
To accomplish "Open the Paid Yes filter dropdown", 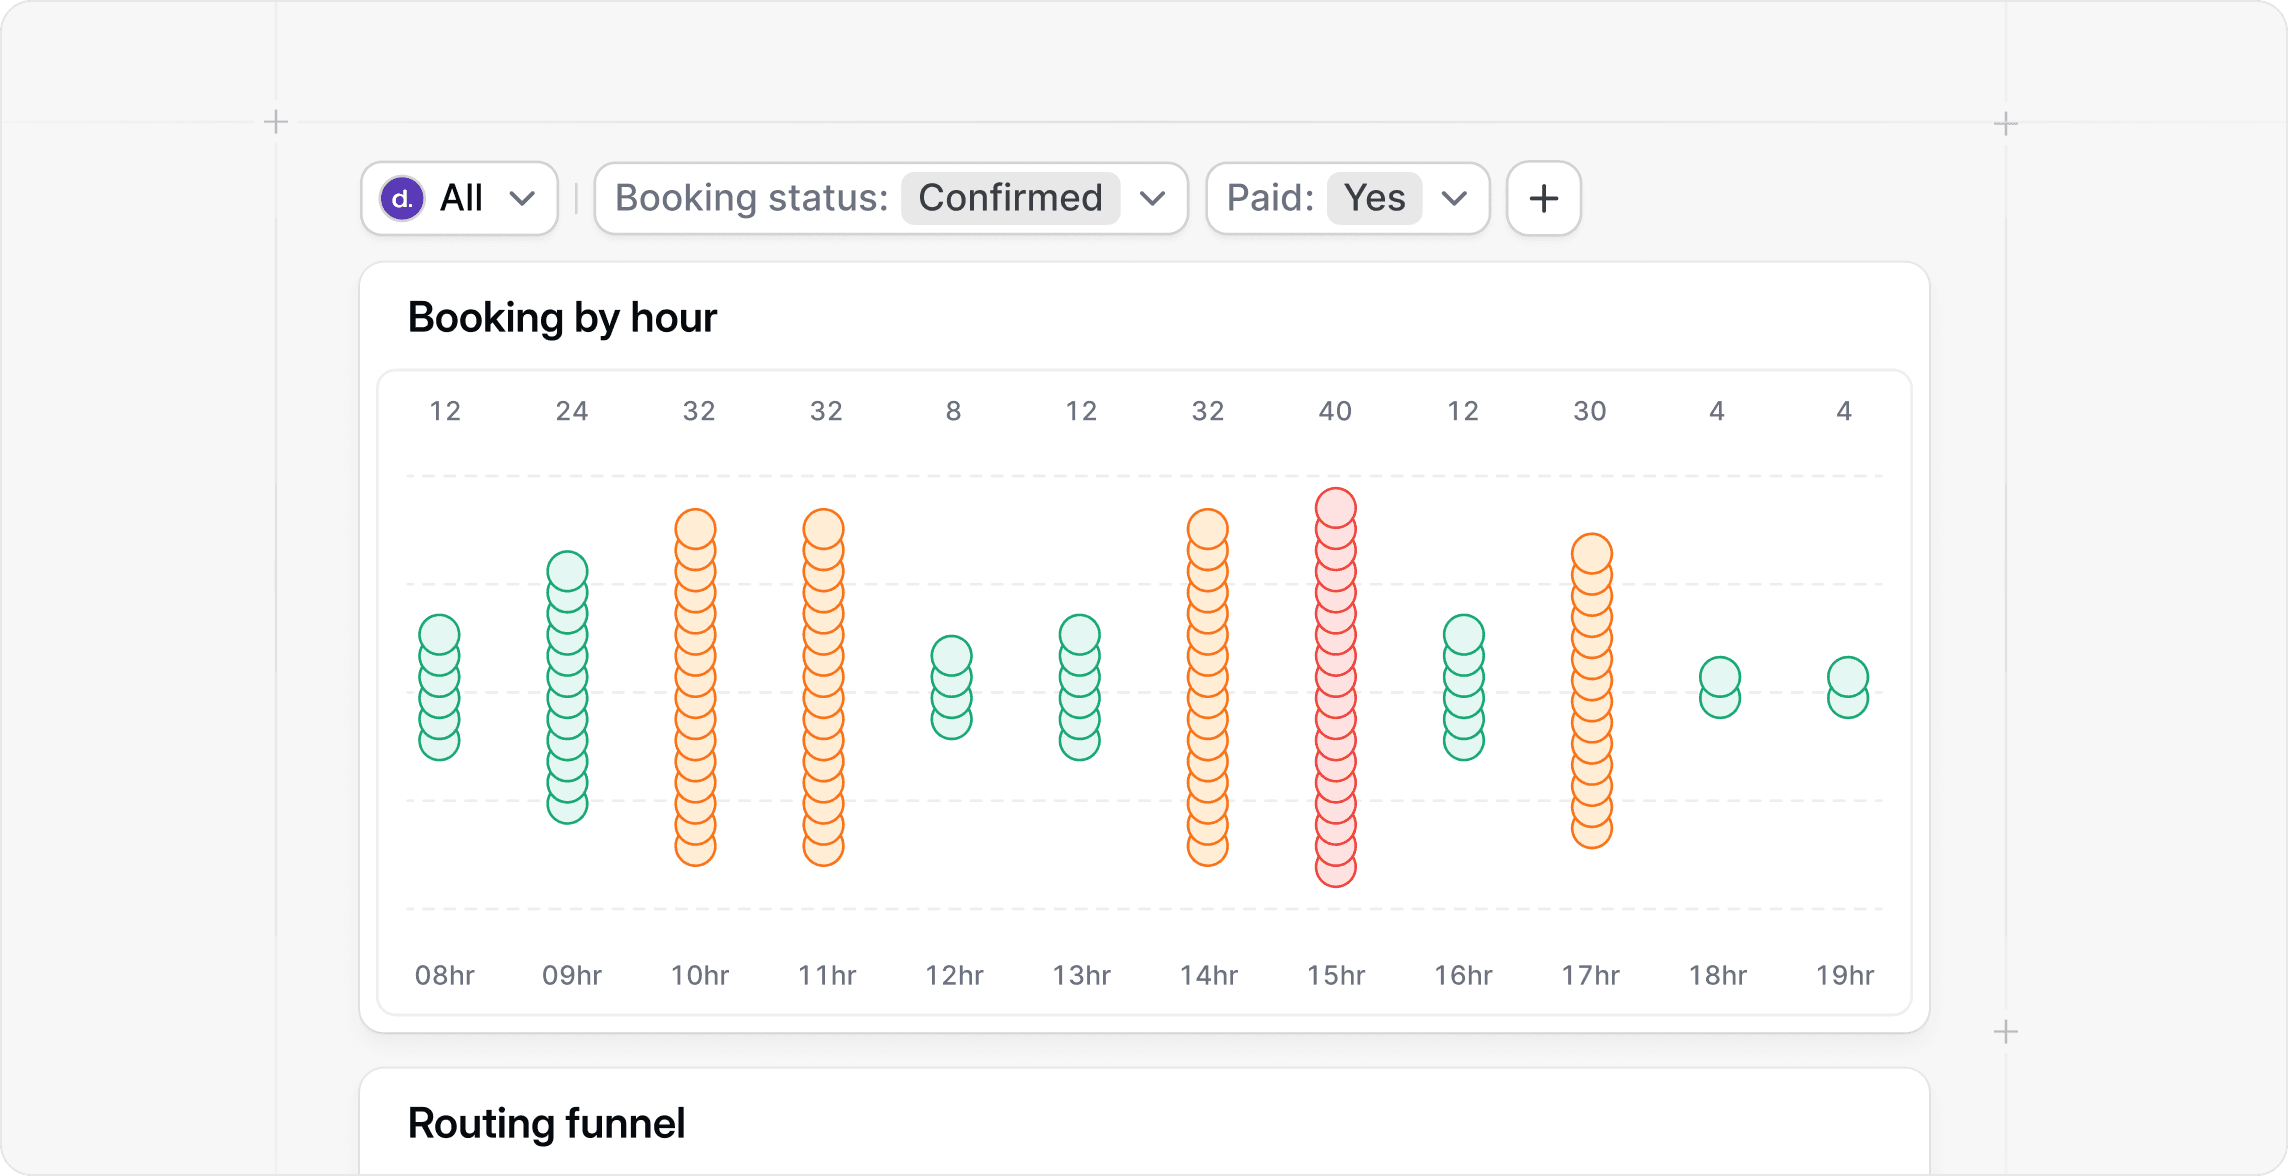I will coord(1348,198).
